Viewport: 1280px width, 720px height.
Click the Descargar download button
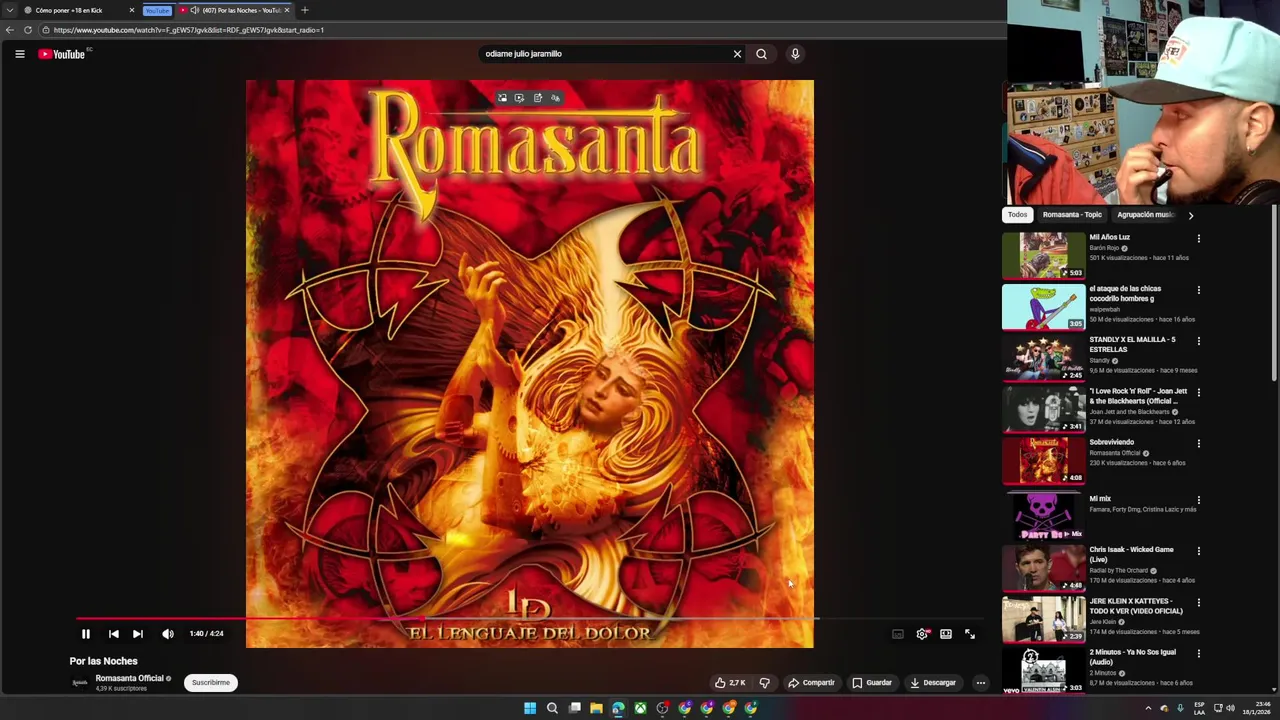(x=933, y=683)
